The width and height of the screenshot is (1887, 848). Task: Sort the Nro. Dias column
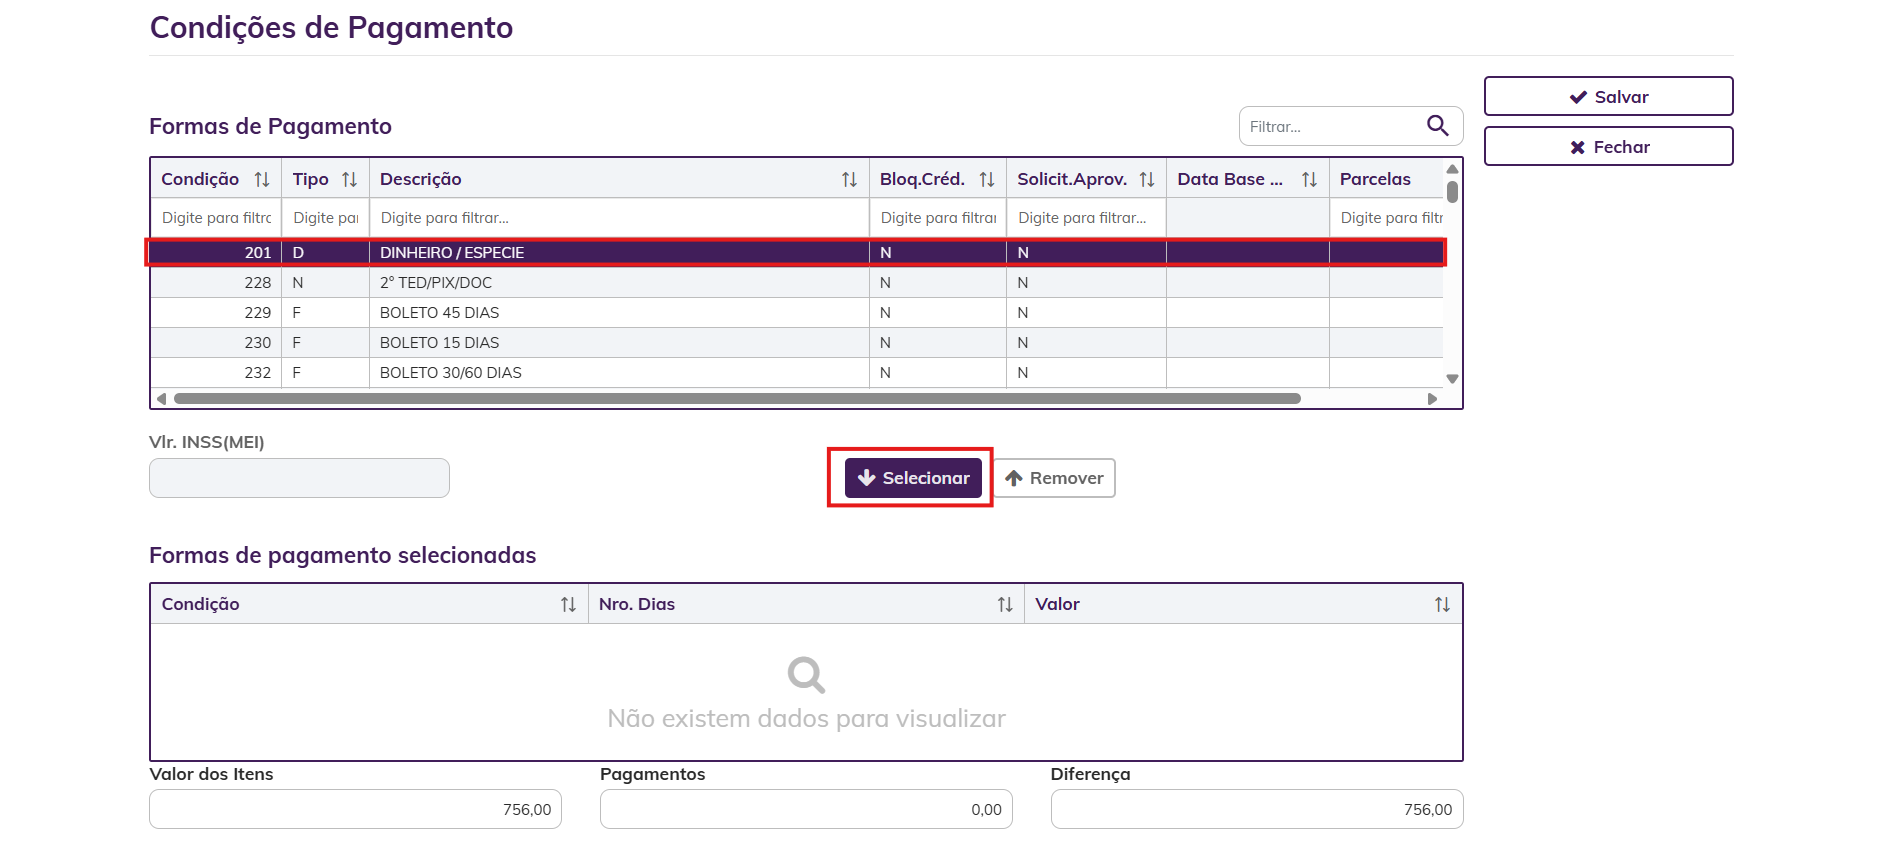pyautogui.click(x=1005, y=605)
